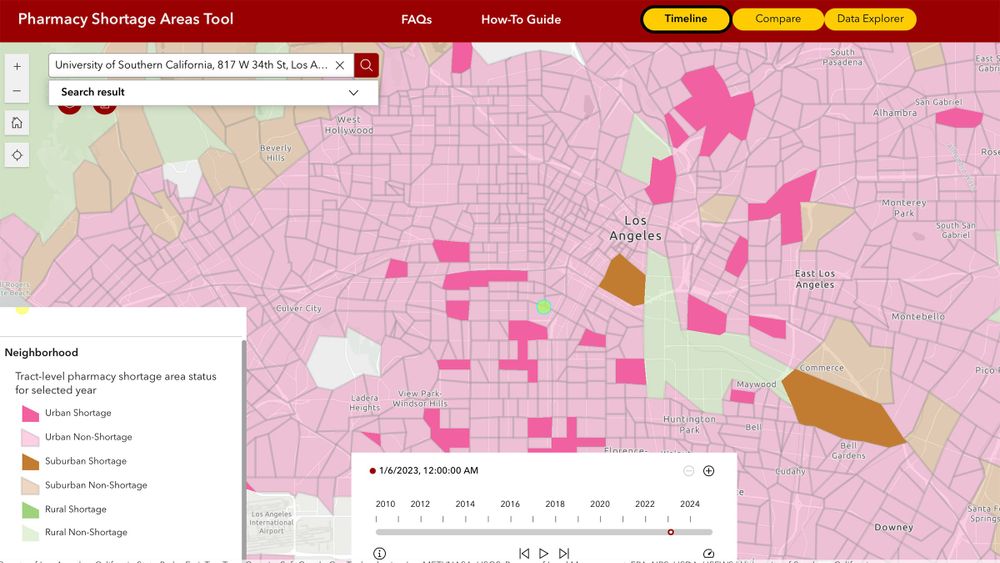The image size is (1000, 563).
Task: Return to default map view home icon
Action: click(17, 122)
